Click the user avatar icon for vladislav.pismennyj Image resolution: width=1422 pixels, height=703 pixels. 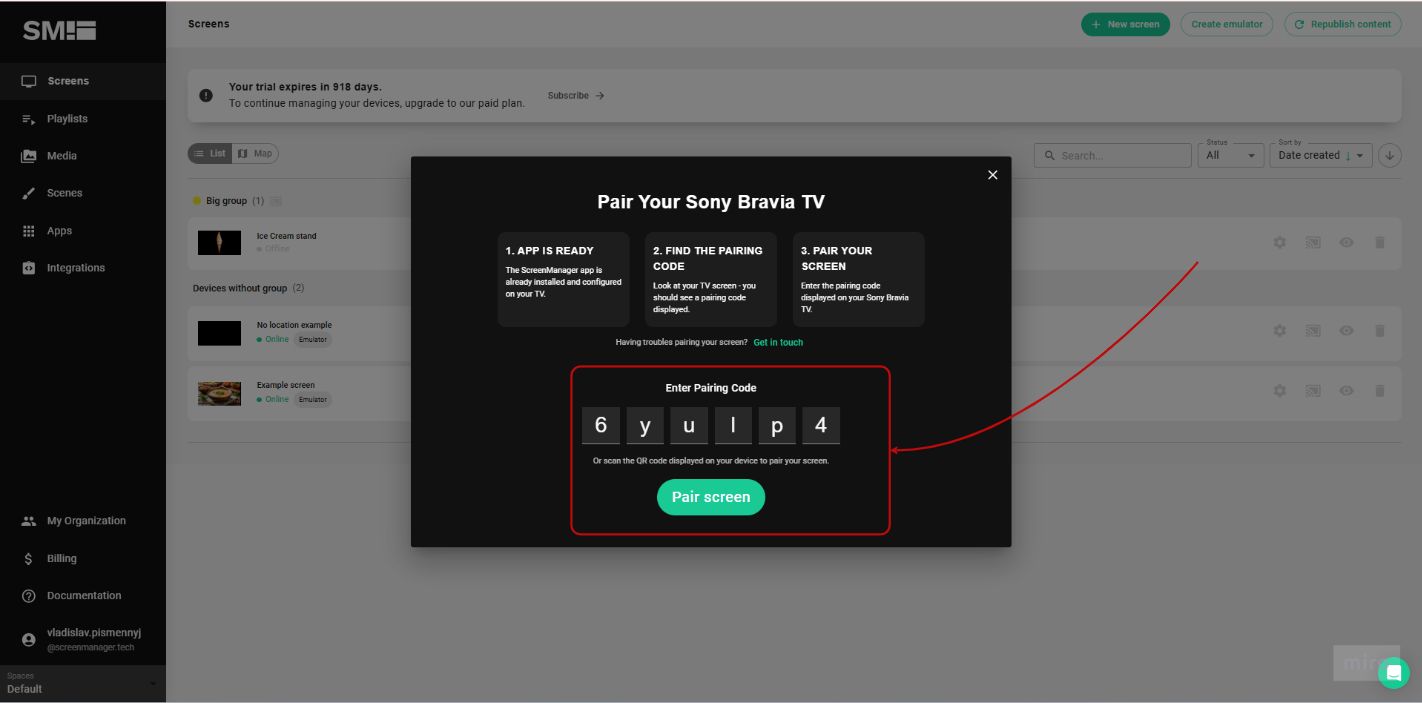point(29,640)
